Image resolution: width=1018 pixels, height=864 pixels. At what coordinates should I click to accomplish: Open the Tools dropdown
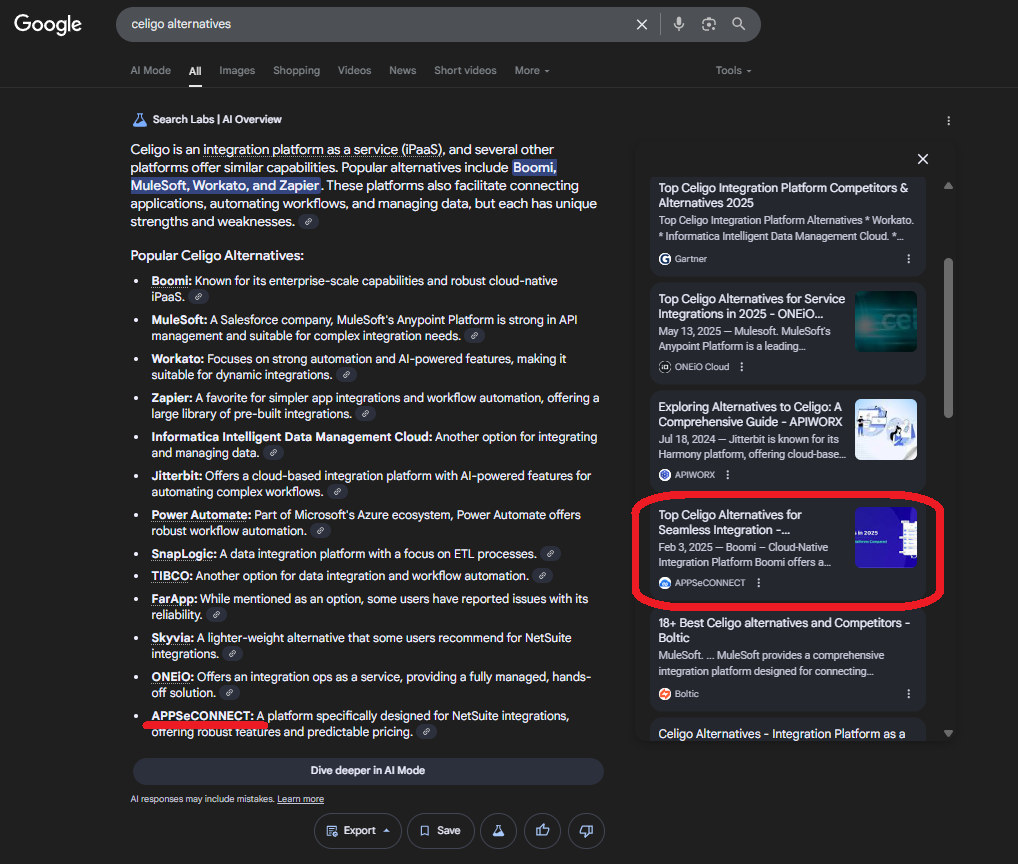(733, 71)
